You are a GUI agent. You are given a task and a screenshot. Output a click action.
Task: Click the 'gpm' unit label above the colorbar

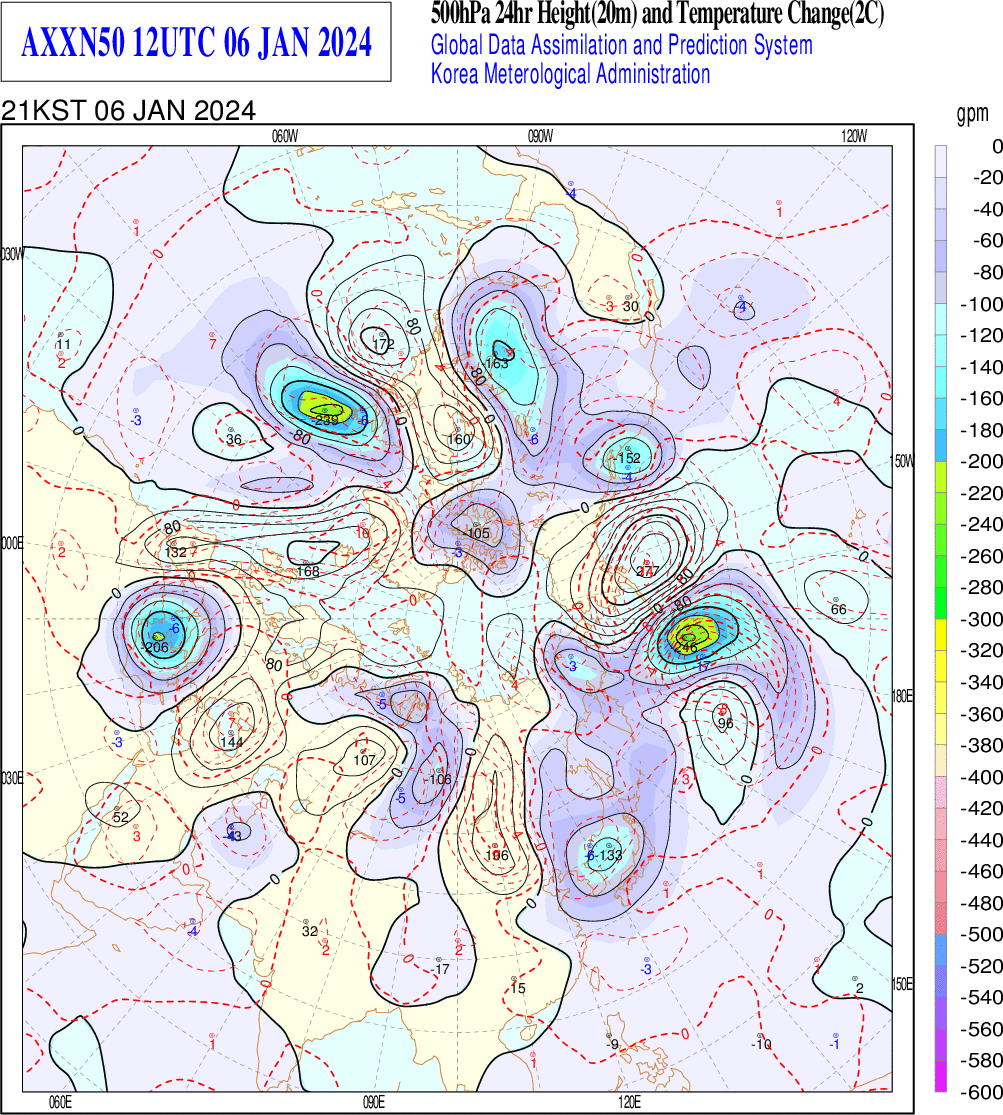pos(972,113)
